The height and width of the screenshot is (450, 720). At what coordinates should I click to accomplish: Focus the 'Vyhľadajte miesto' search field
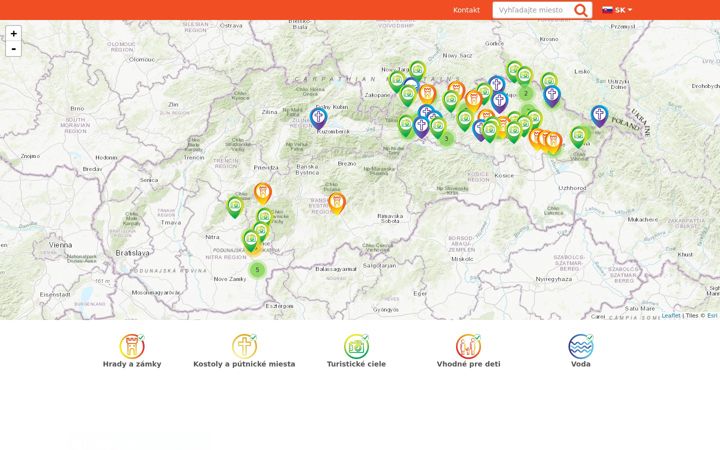533,10
